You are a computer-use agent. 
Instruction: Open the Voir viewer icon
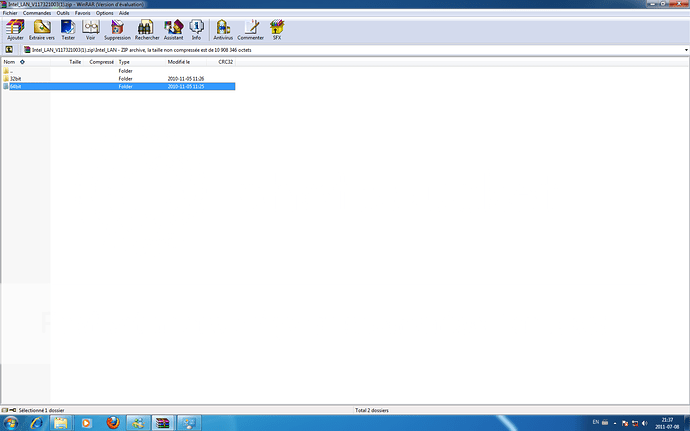click(x=91, y=29)
